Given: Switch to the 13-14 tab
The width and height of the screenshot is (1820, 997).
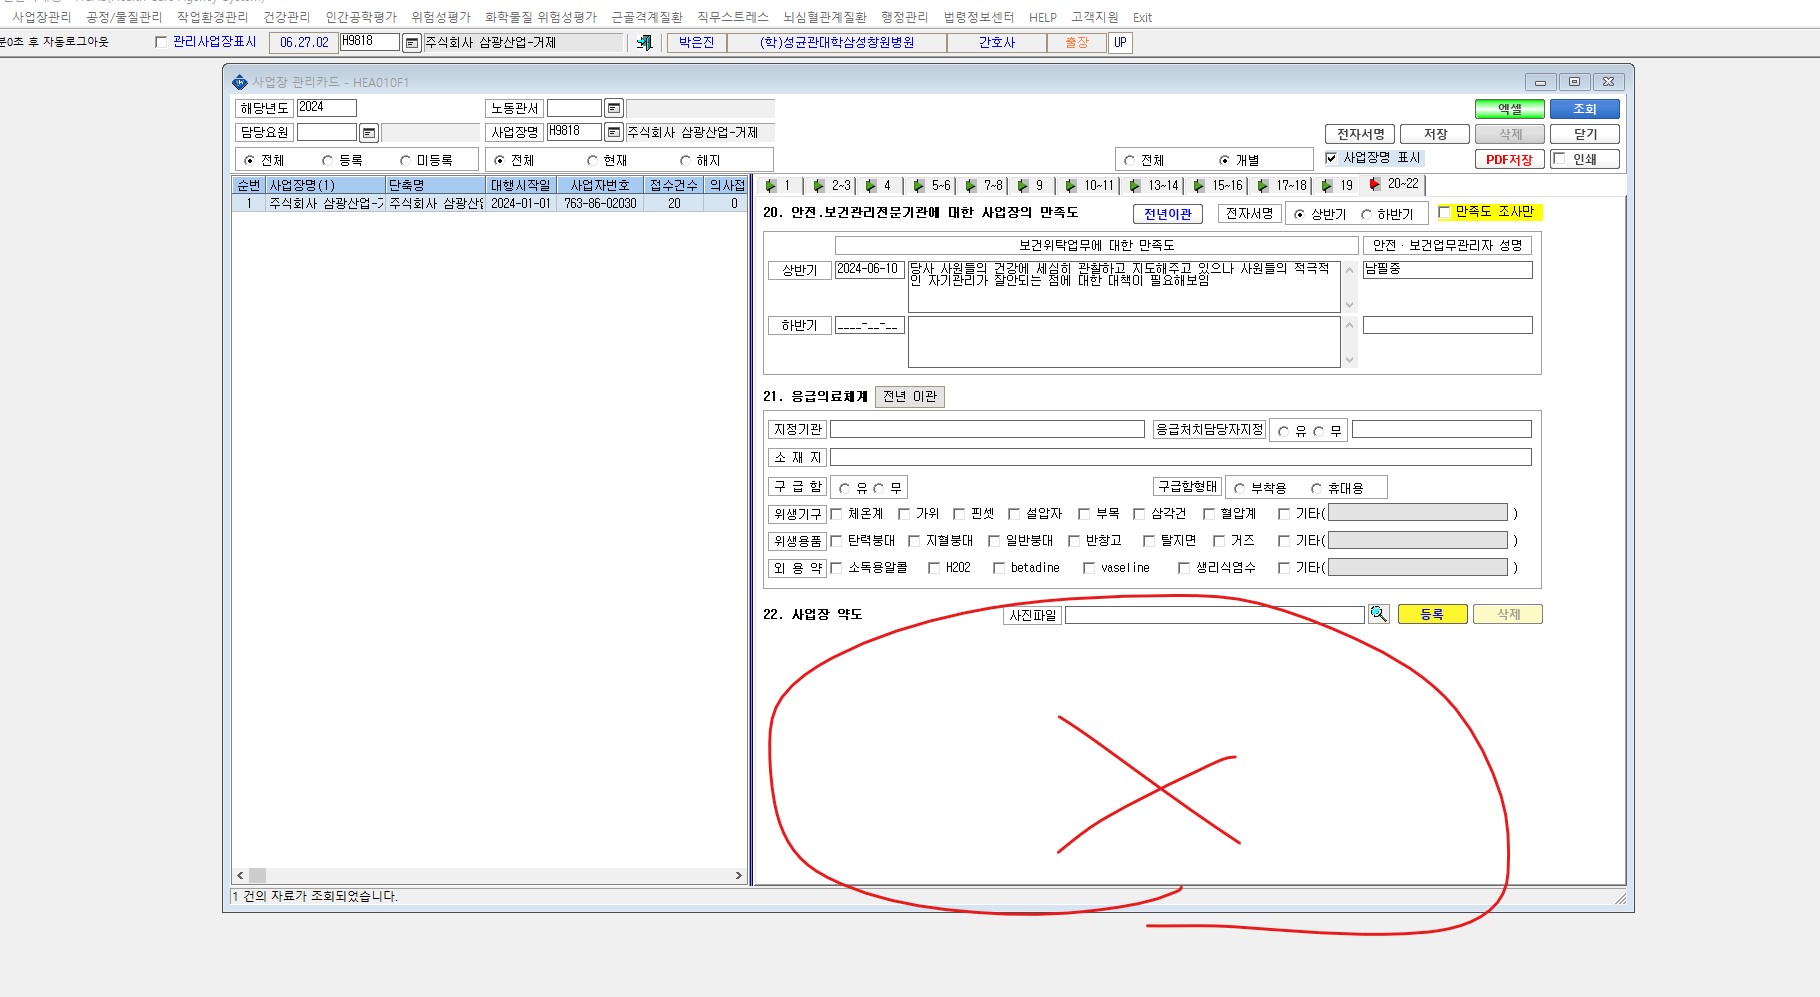Looking at the screenshot, I should 1155,185.
